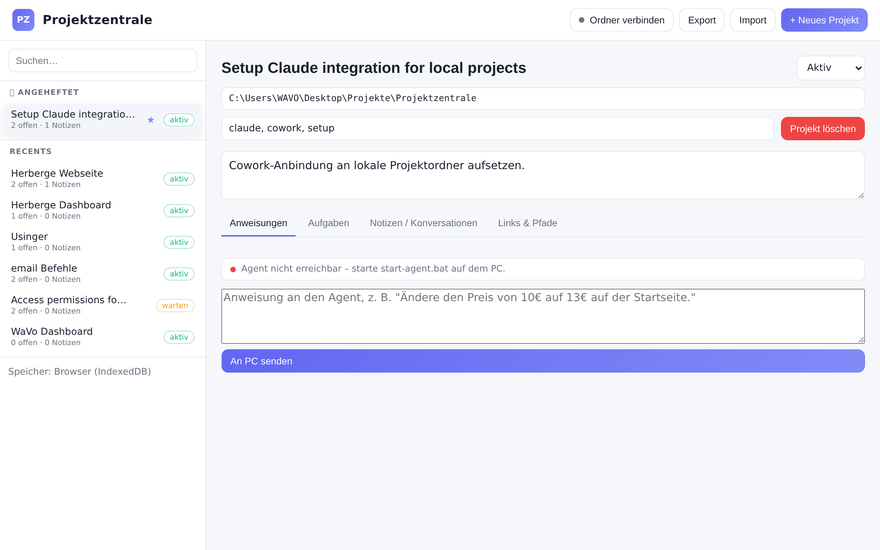The image size is (880, 550).
Task: Open the Links & Pfade tab
Action: pyautogui.click(x=528, y=223)
